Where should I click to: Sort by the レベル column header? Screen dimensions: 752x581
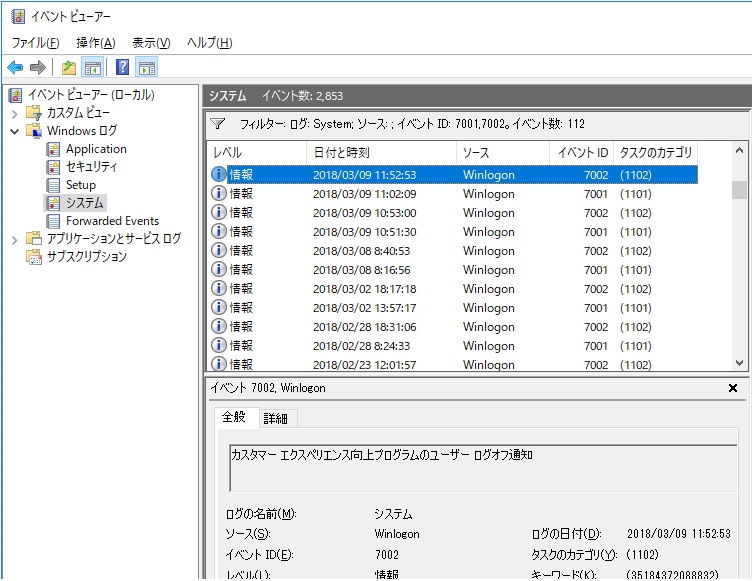tap(257, 153)
